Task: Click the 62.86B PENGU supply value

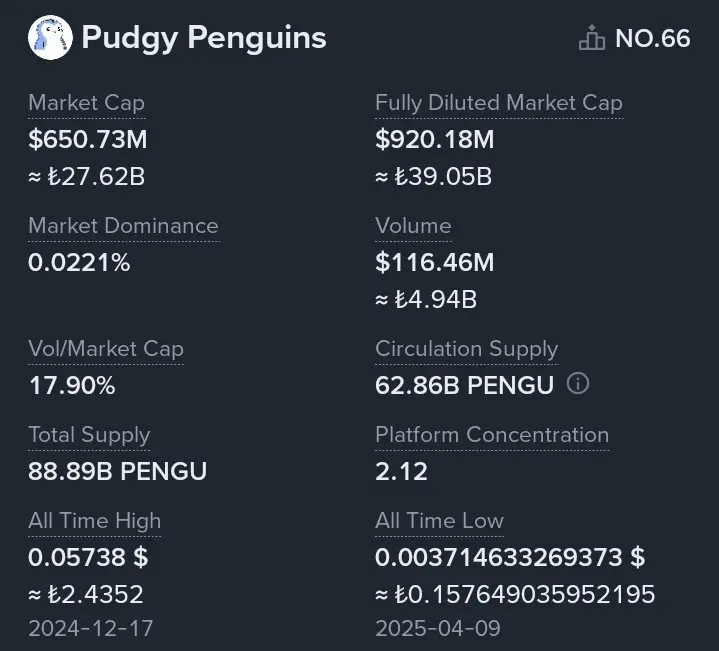Action: pyautogui.click(x=464, y=385)
